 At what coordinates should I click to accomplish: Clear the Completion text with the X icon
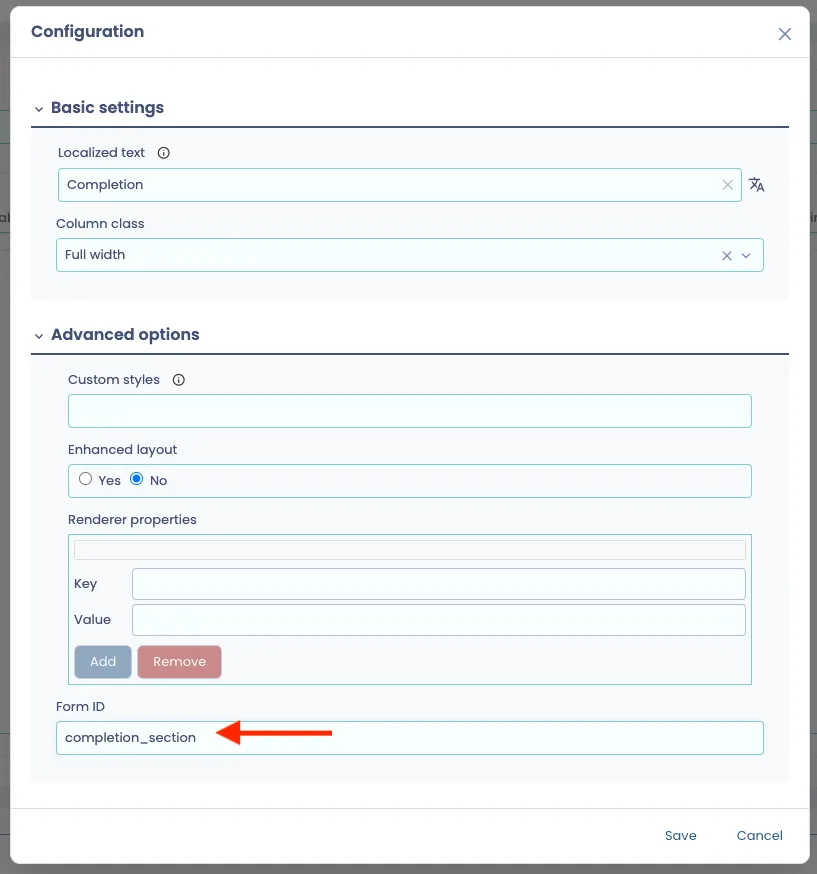[727, 185]
